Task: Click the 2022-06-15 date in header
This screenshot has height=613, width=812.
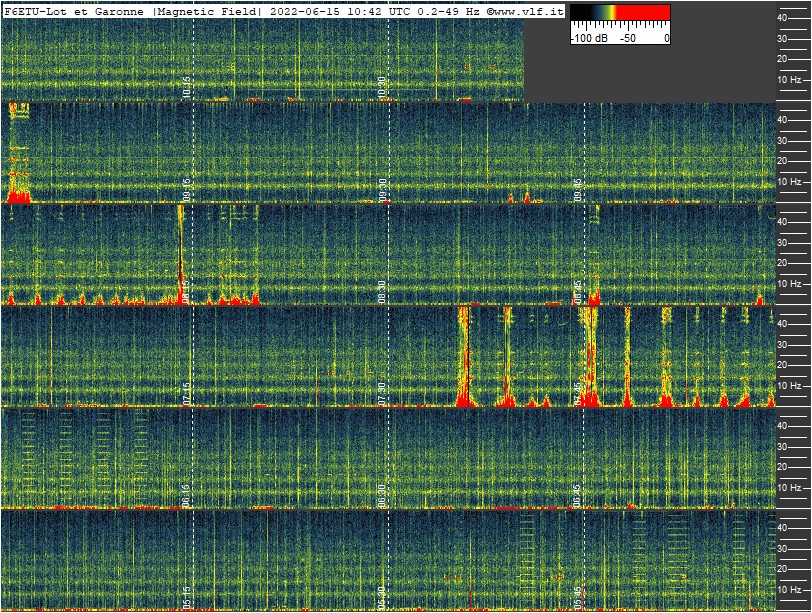Action: pyautogui.click(x=303, y=10)
